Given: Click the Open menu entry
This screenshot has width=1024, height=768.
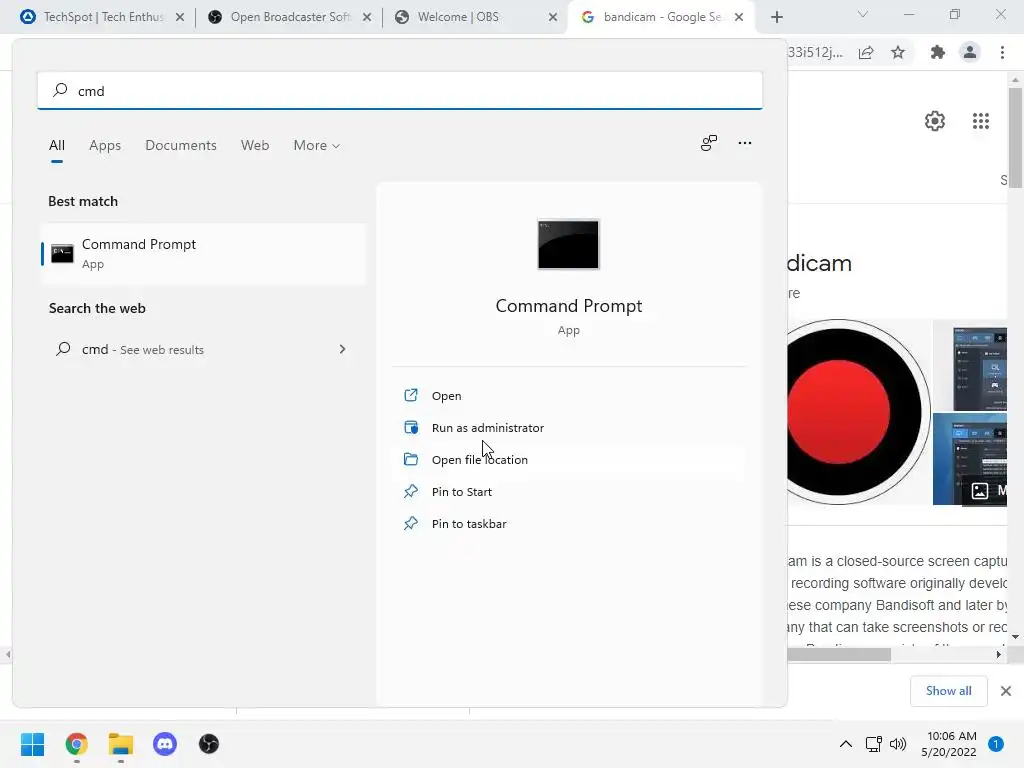Looking at the screenshot, I should coord(568,395).
